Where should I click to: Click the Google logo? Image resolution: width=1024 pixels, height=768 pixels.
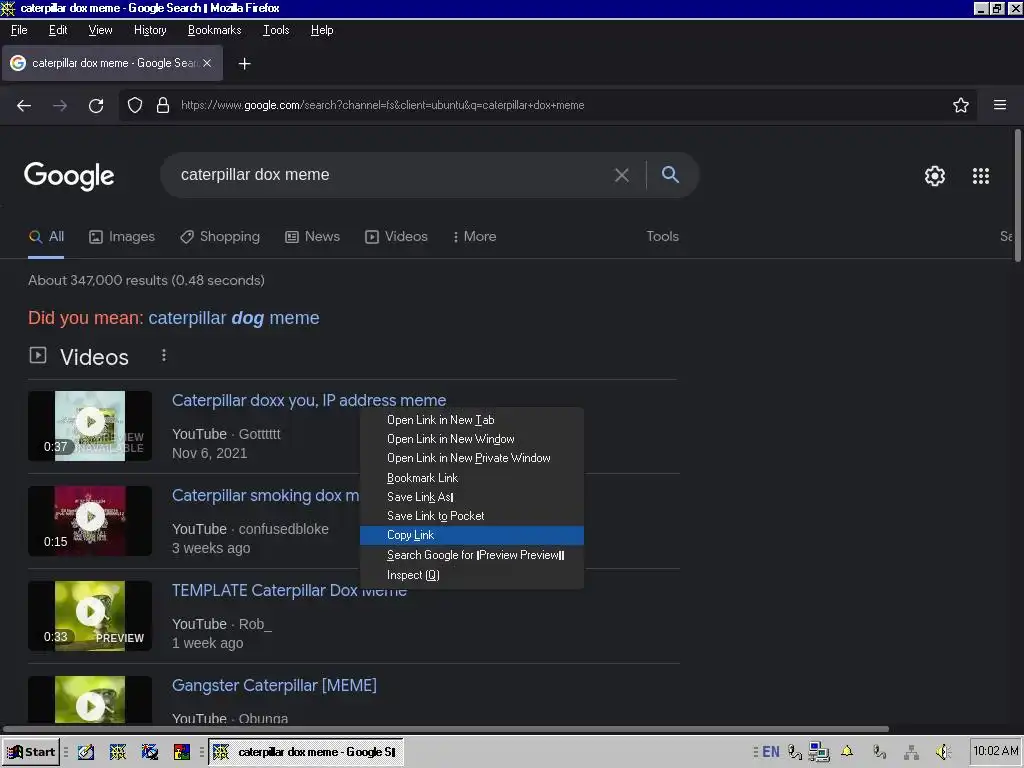pyautogui.click(x=69, y=176)
